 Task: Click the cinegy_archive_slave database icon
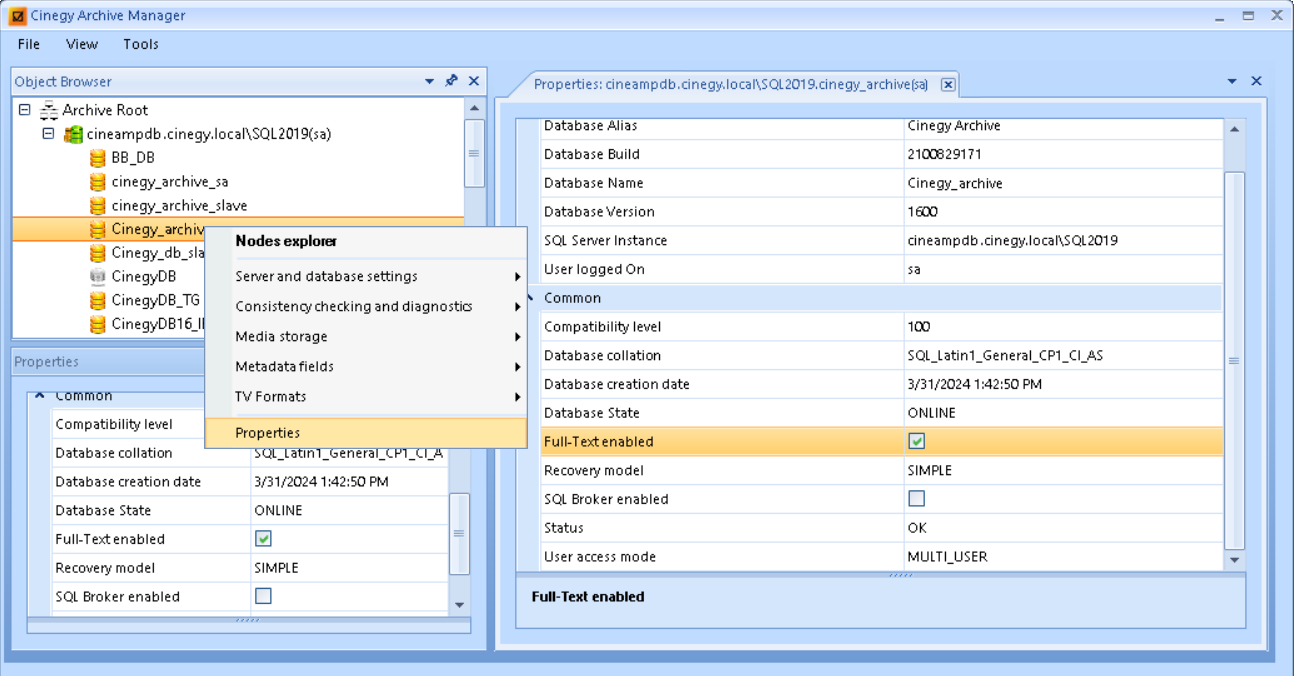click(x=97, y=206)
